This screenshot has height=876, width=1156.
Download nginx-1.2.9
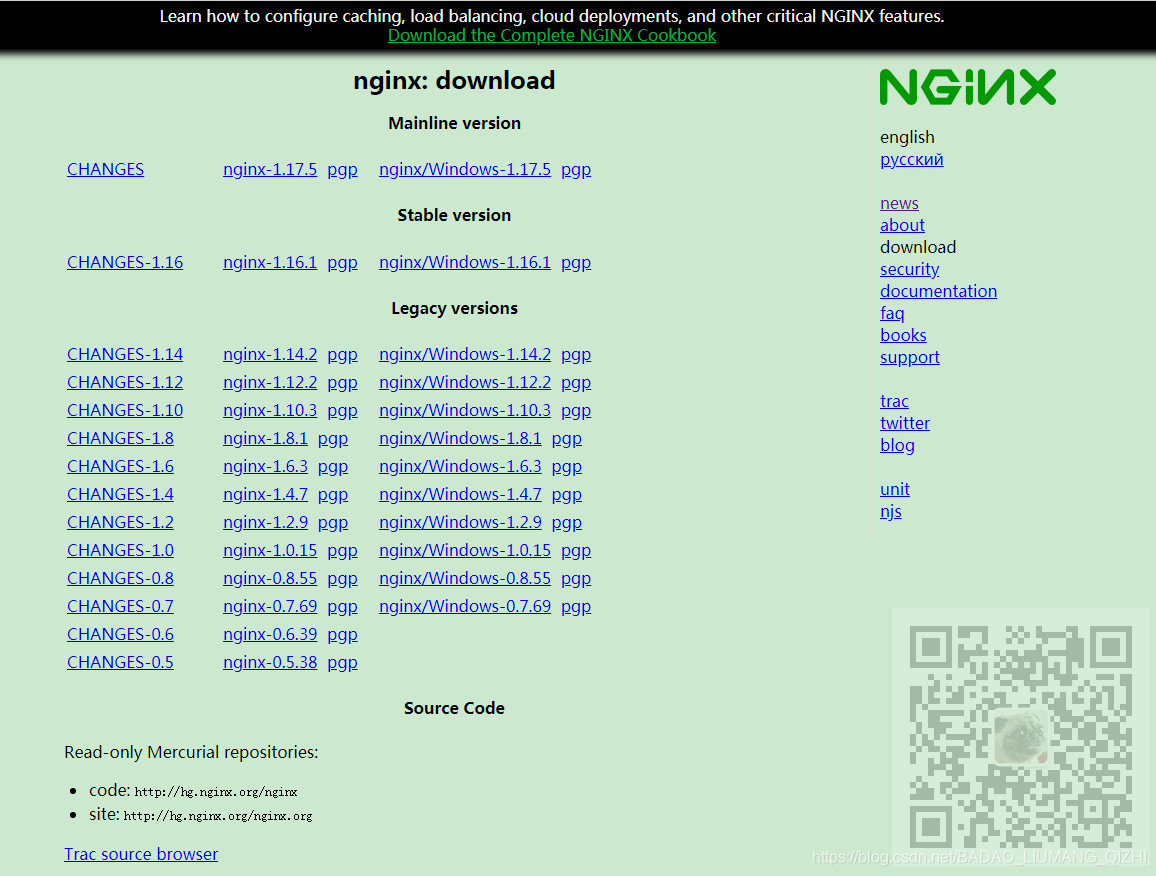[x=265, y=523]
